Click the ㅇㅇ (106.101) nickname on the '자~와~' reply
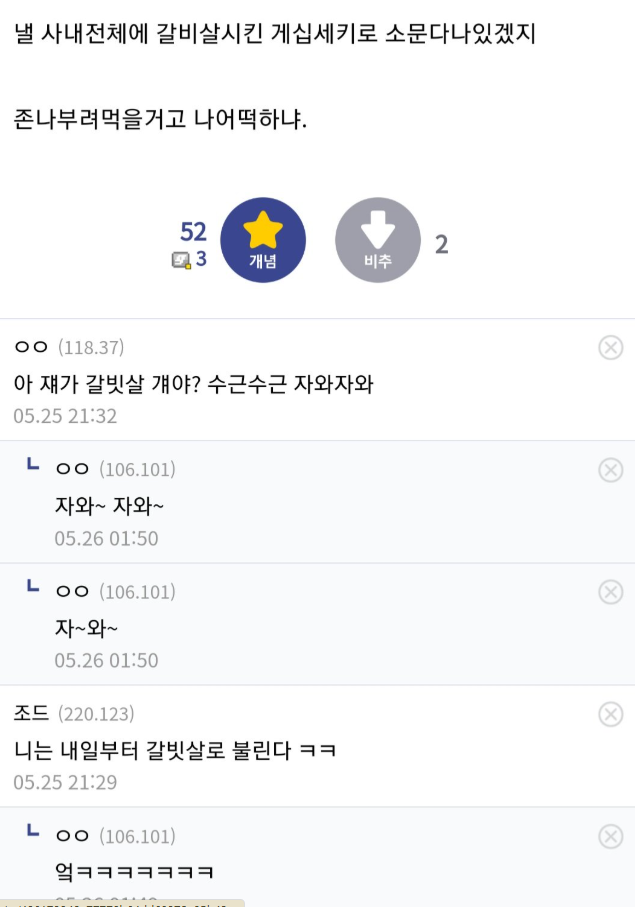 (x=116, y=592)
